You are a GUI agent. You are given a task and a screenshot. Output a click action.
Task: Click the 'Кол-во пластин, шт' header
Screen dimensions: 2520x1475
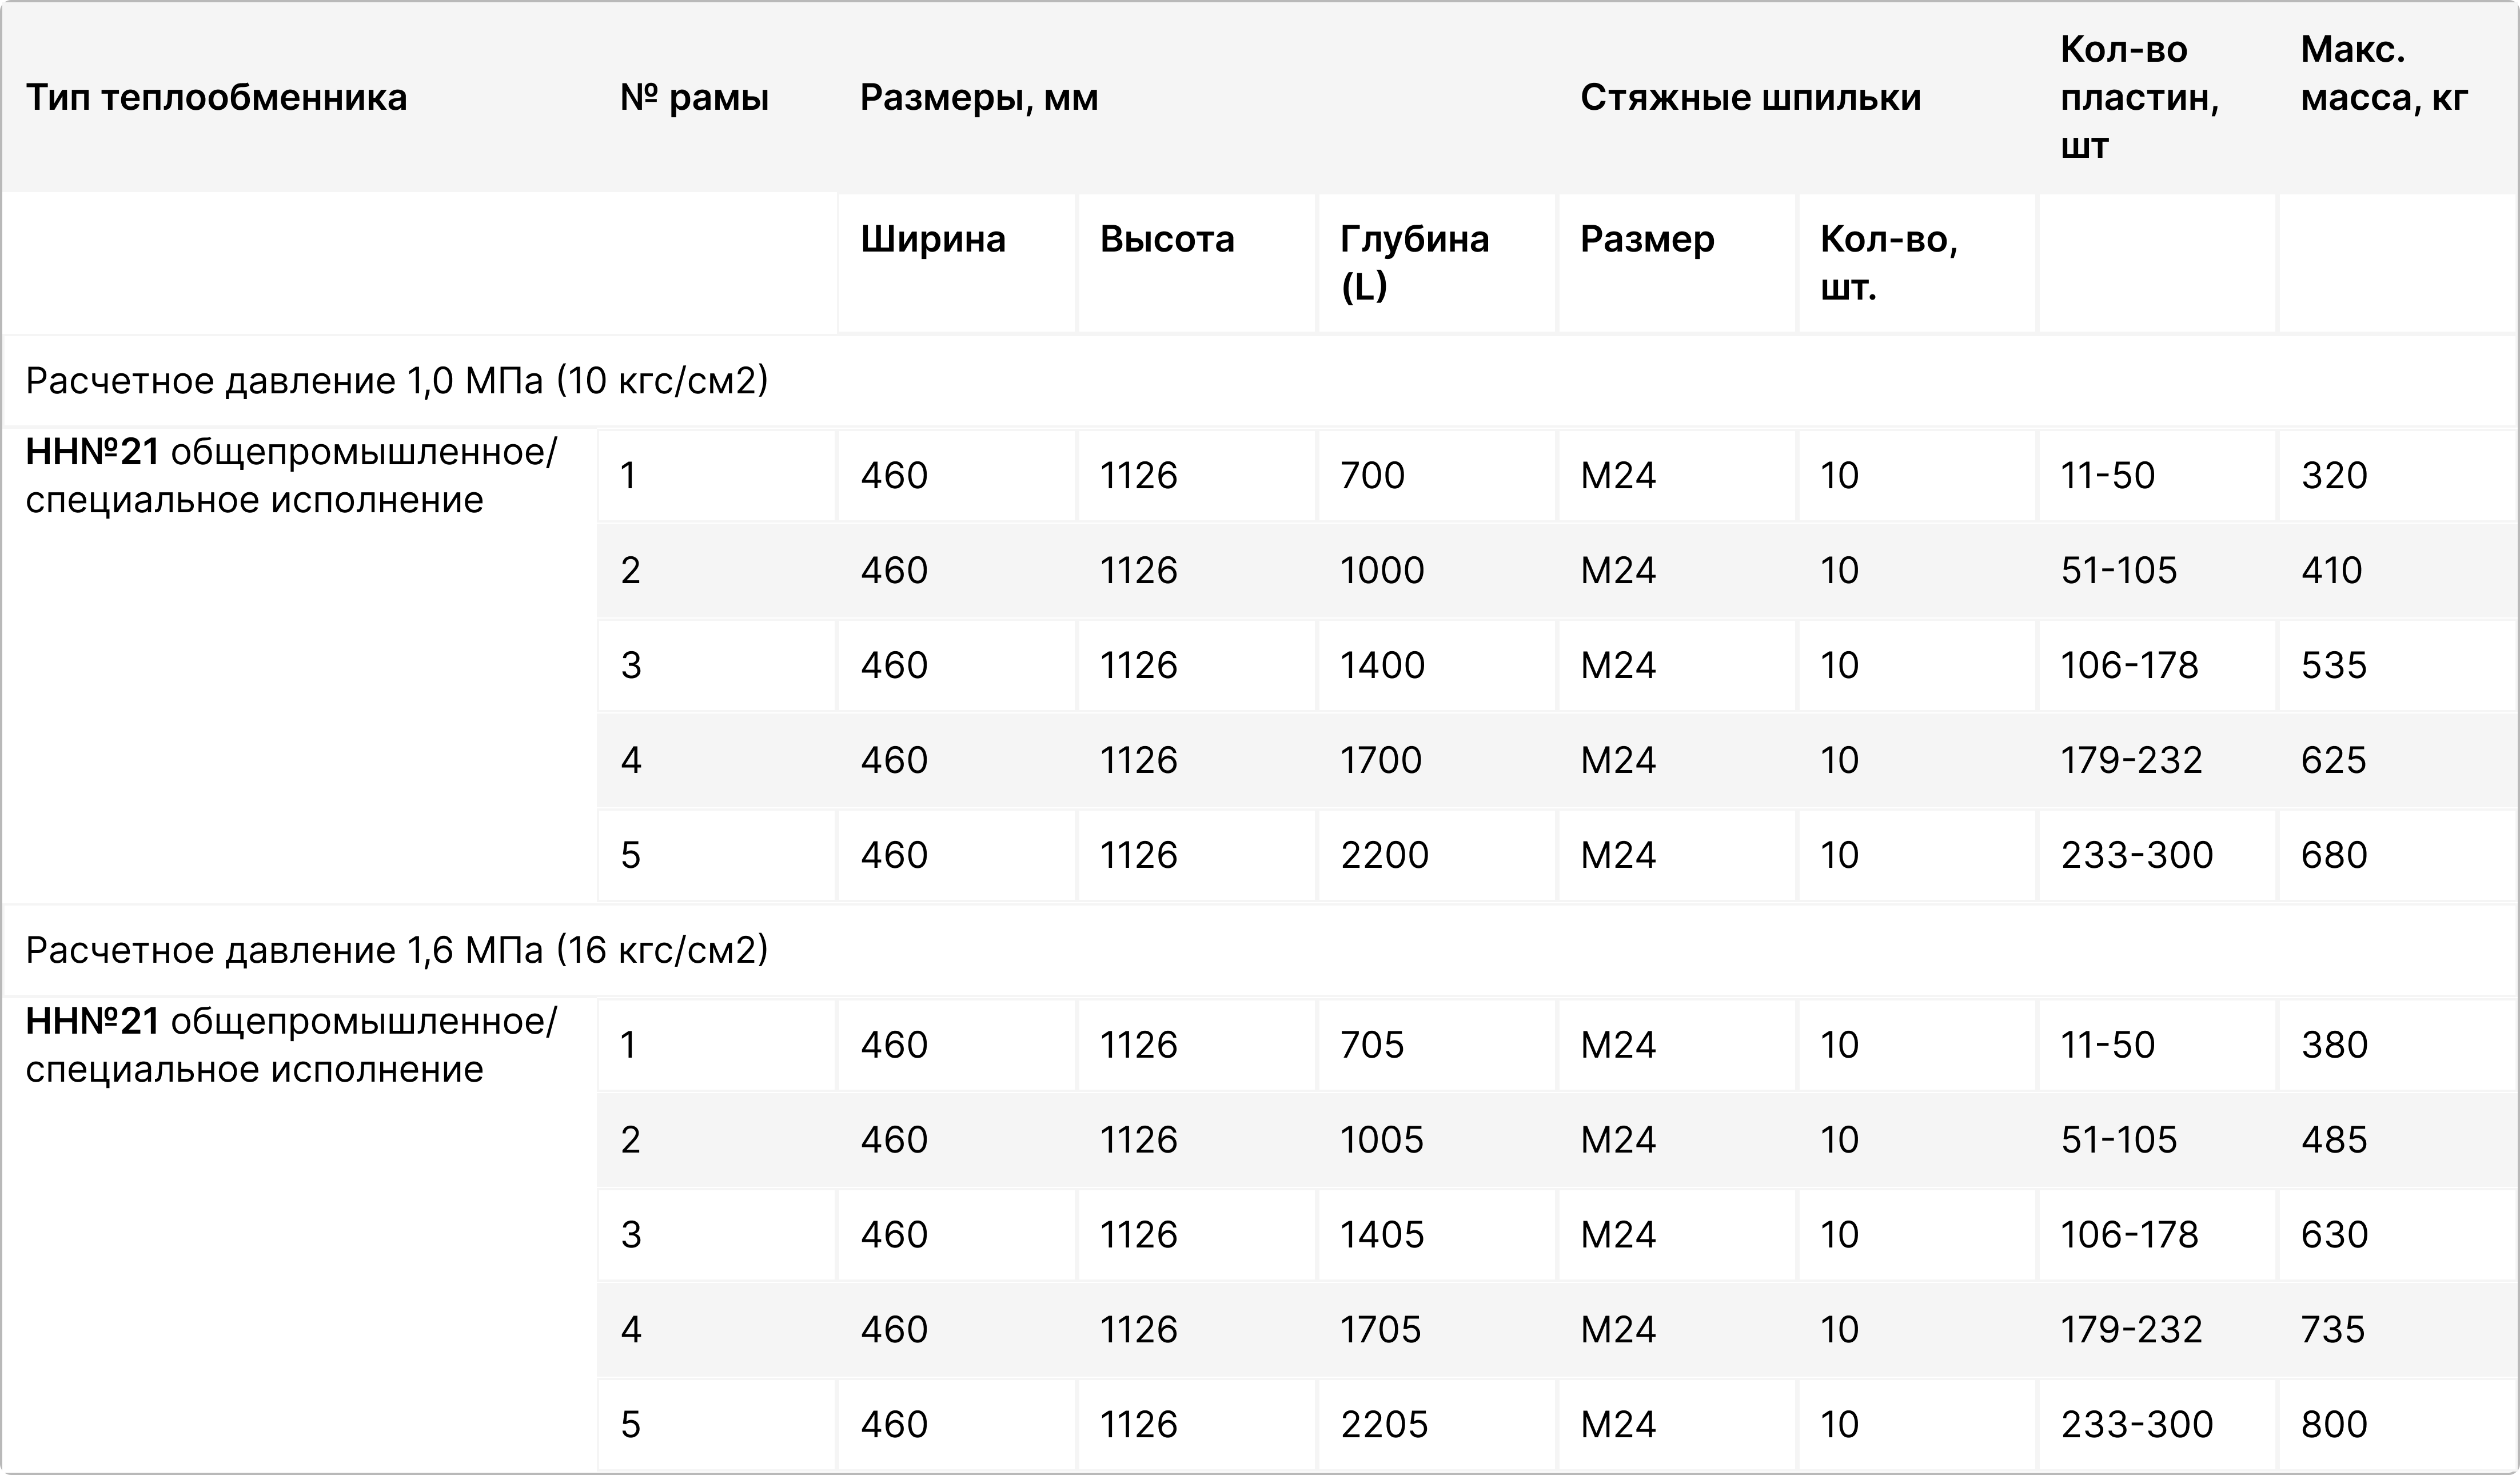click(x=2139, y=98)
